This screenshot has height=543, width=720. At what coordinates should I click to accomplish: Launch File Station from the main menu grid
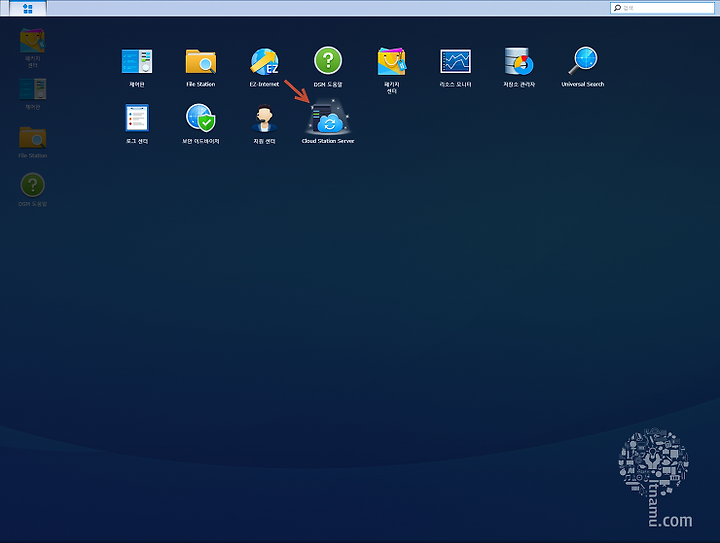pos(201,62)
